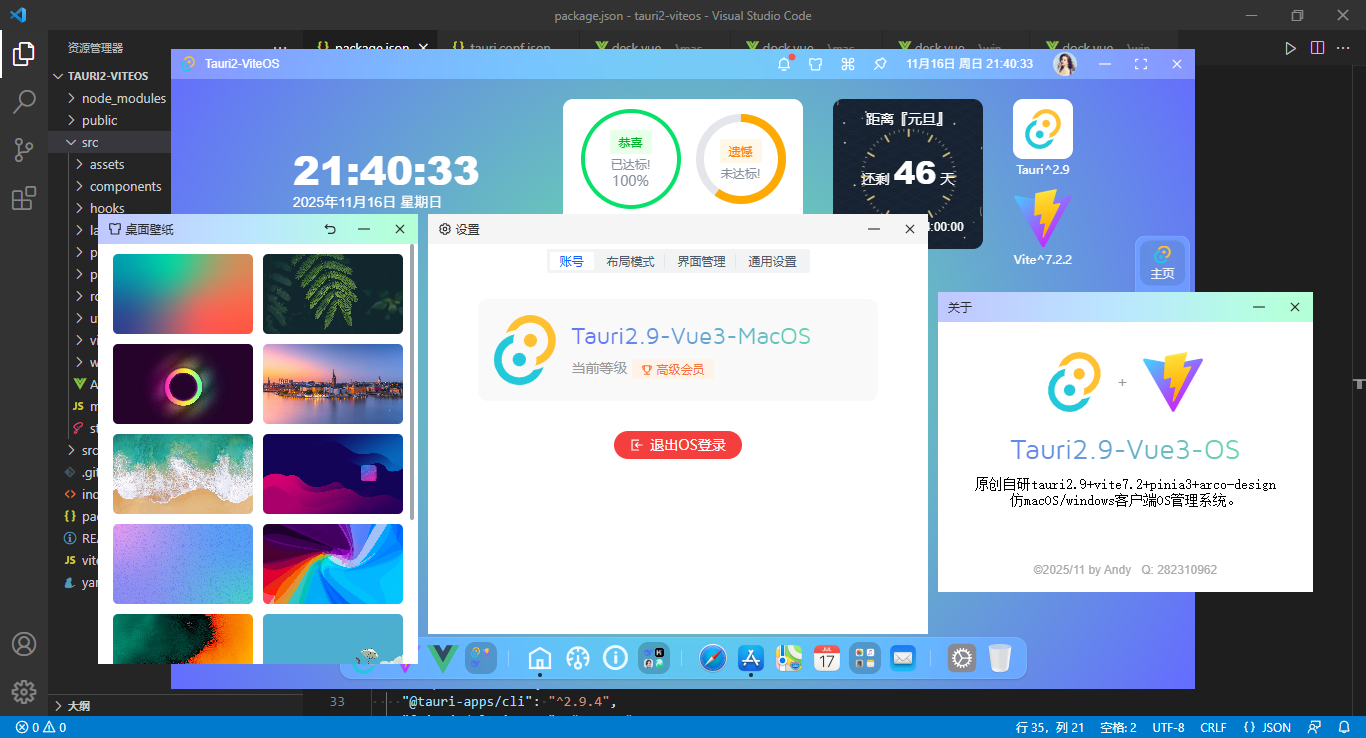Open the dashboard gauge icon in the dock
The image size is (1366, 738).
pos(578,658)
